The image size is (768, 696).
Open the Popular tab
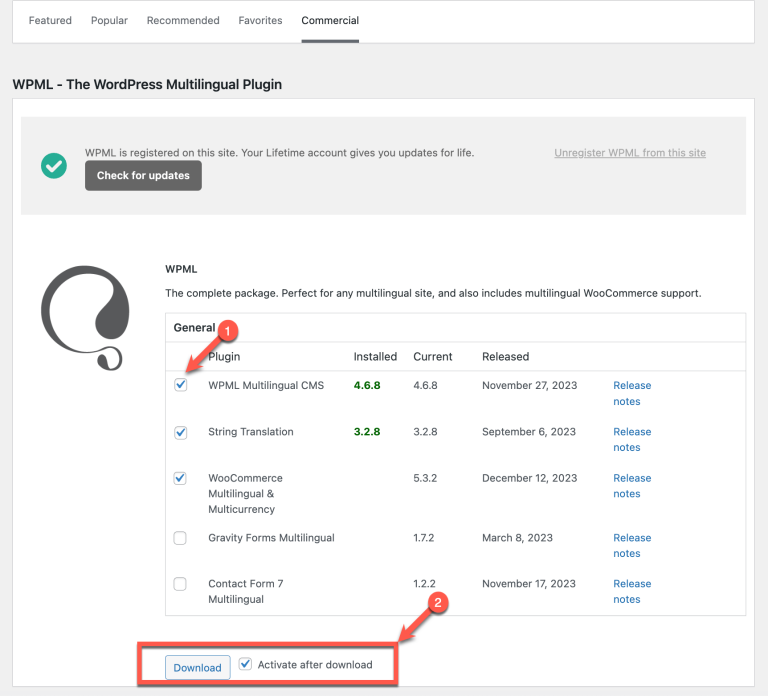coord(109,20)
